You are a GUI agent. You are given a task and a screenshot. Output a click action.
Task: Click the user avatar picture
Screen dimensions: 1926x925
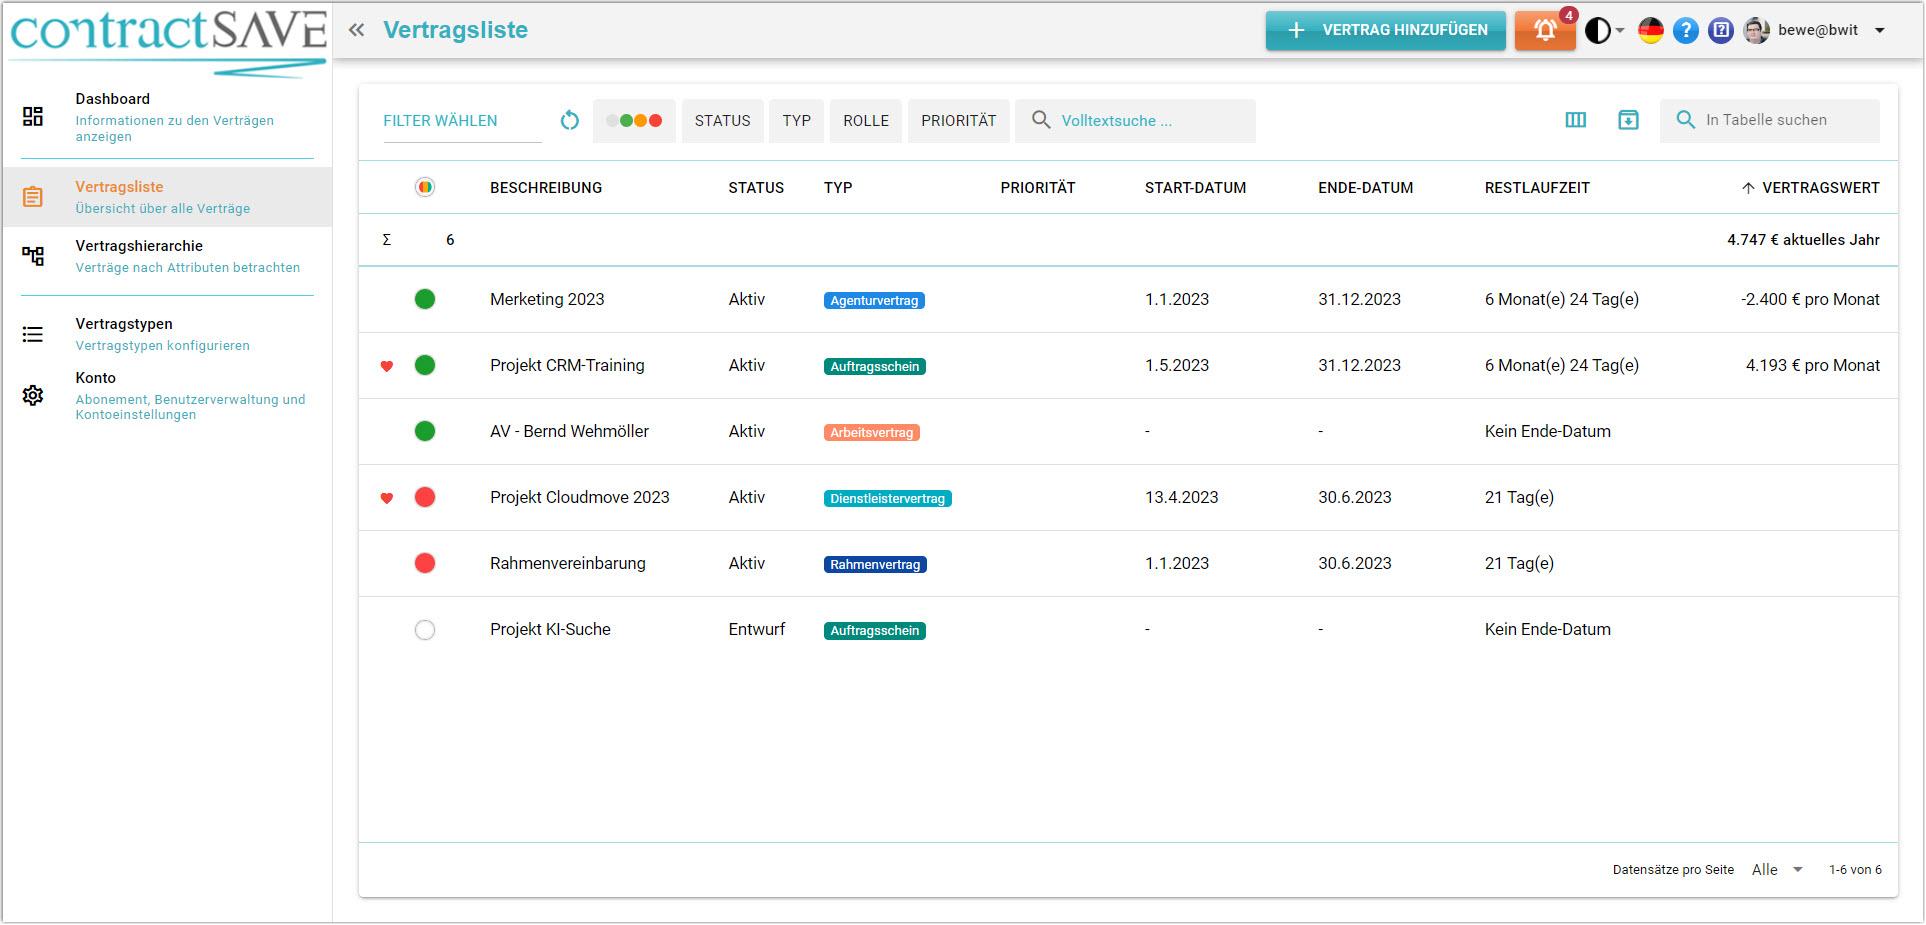1756,31
